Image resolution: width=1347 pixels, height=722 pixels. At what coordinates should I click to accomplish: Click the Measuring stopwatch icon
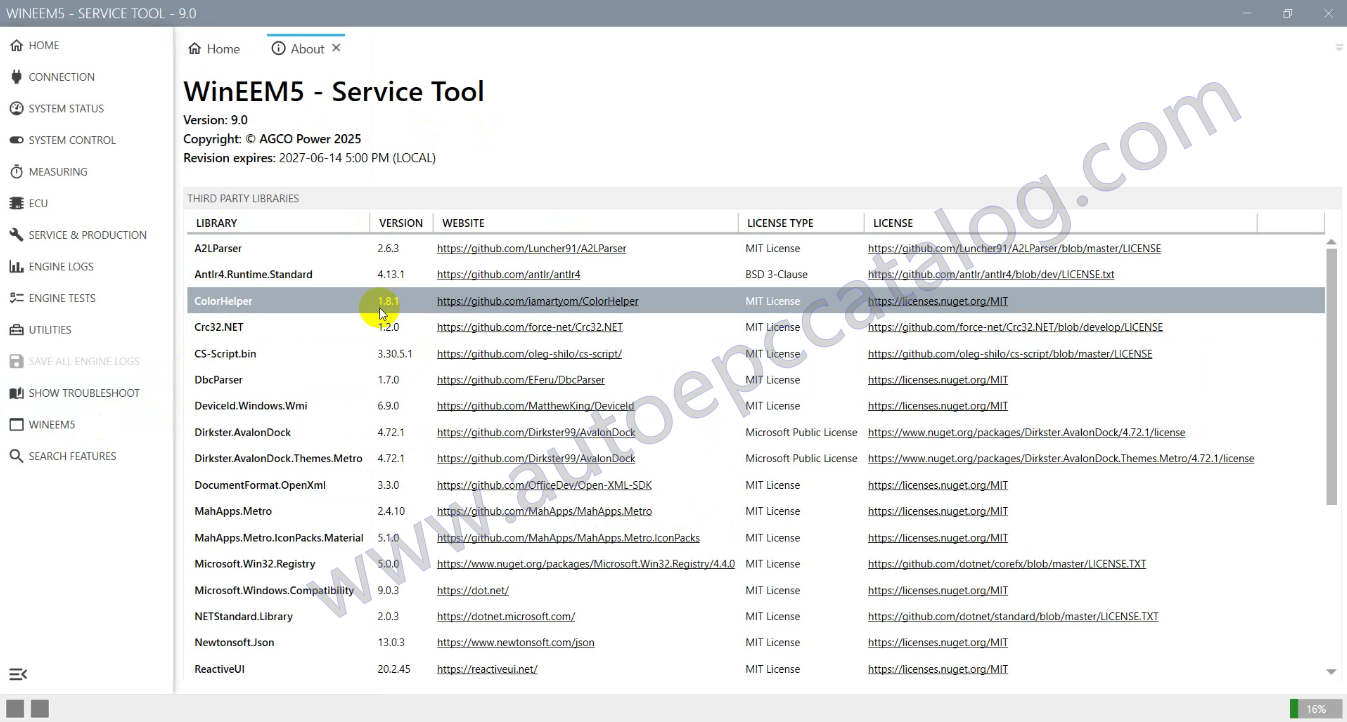pos(16,172)
